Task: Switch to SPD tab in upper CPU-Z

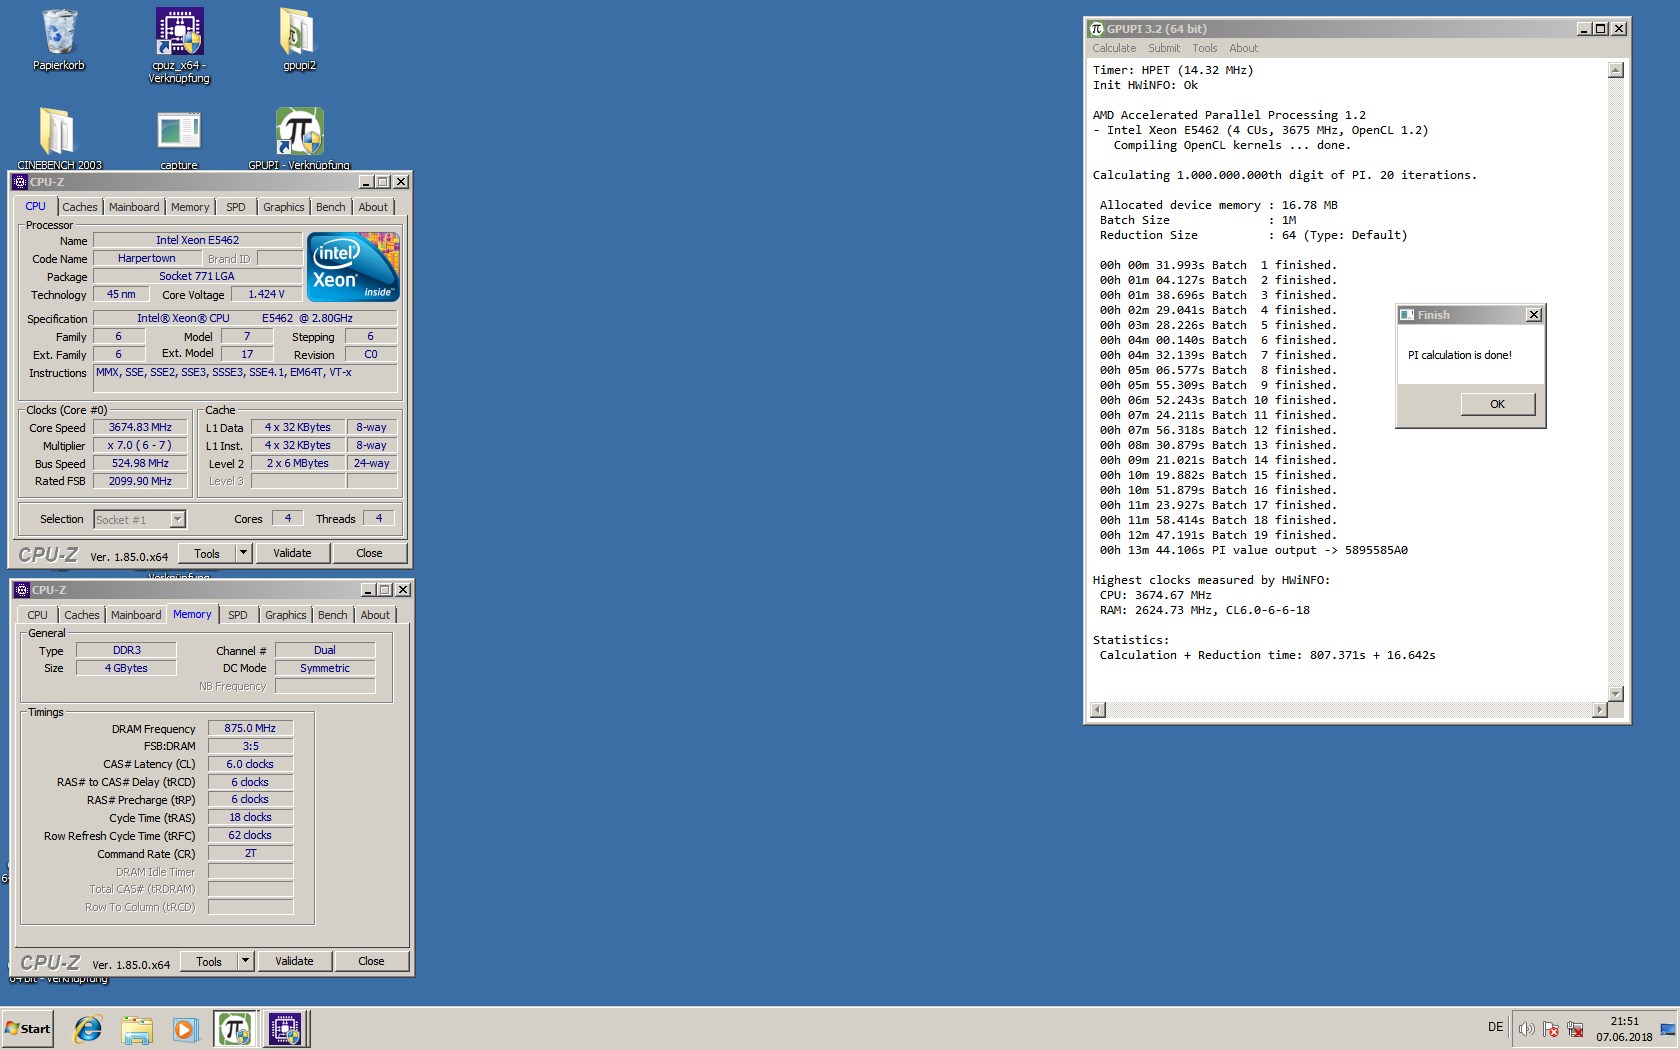Action: (236, 207)
